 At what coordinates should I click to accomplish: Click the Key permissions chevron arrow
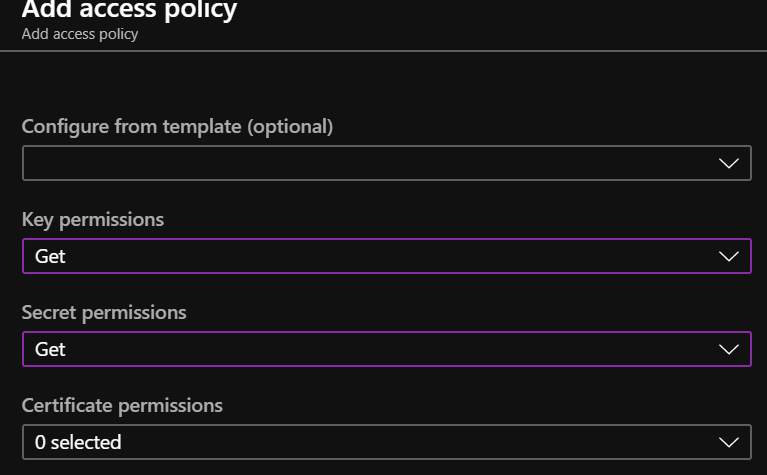click(x=728, y=256)
